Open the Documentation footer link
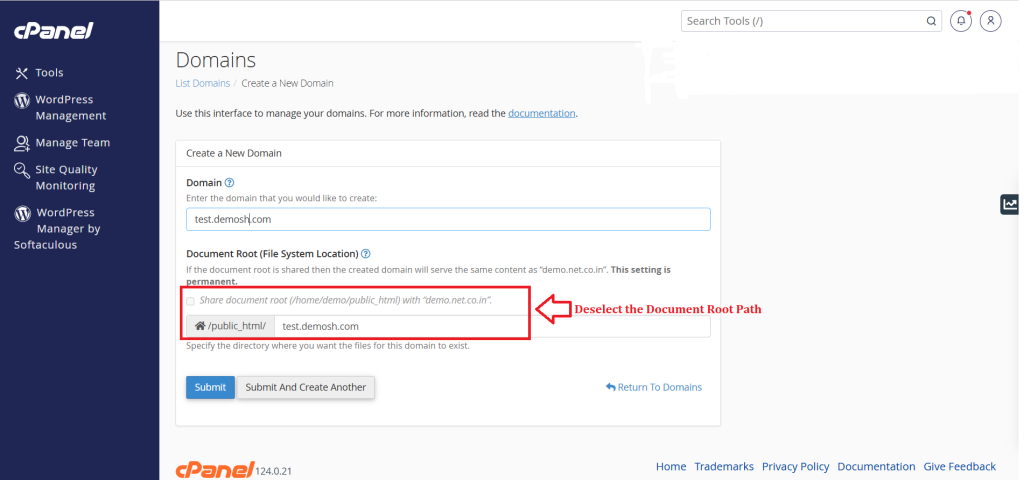Screen dimensions: 1024x480 pos(876,466)
